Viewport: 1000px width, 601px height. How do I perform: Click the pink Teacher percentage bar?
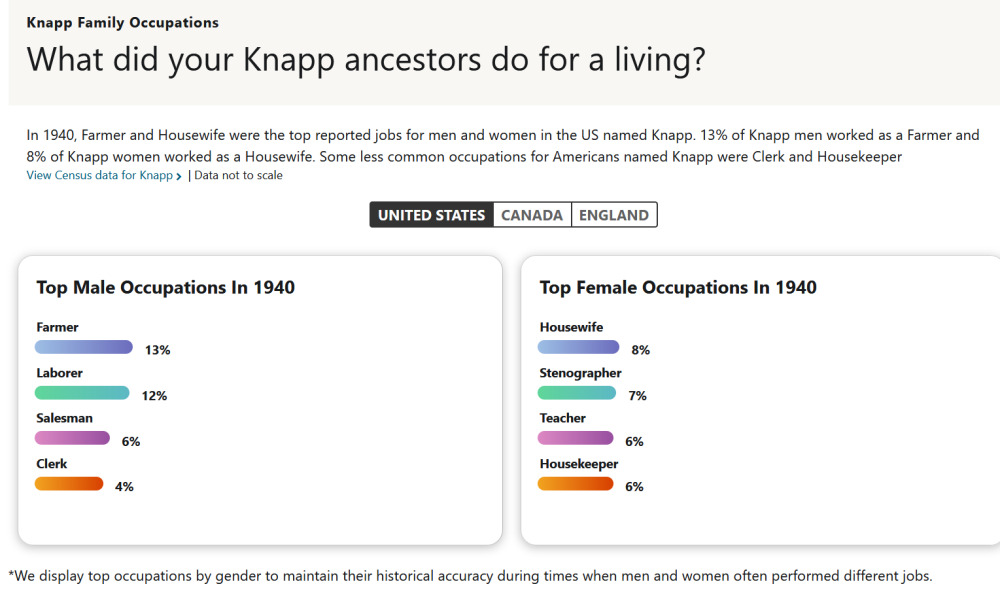click(x=575, y=438)
